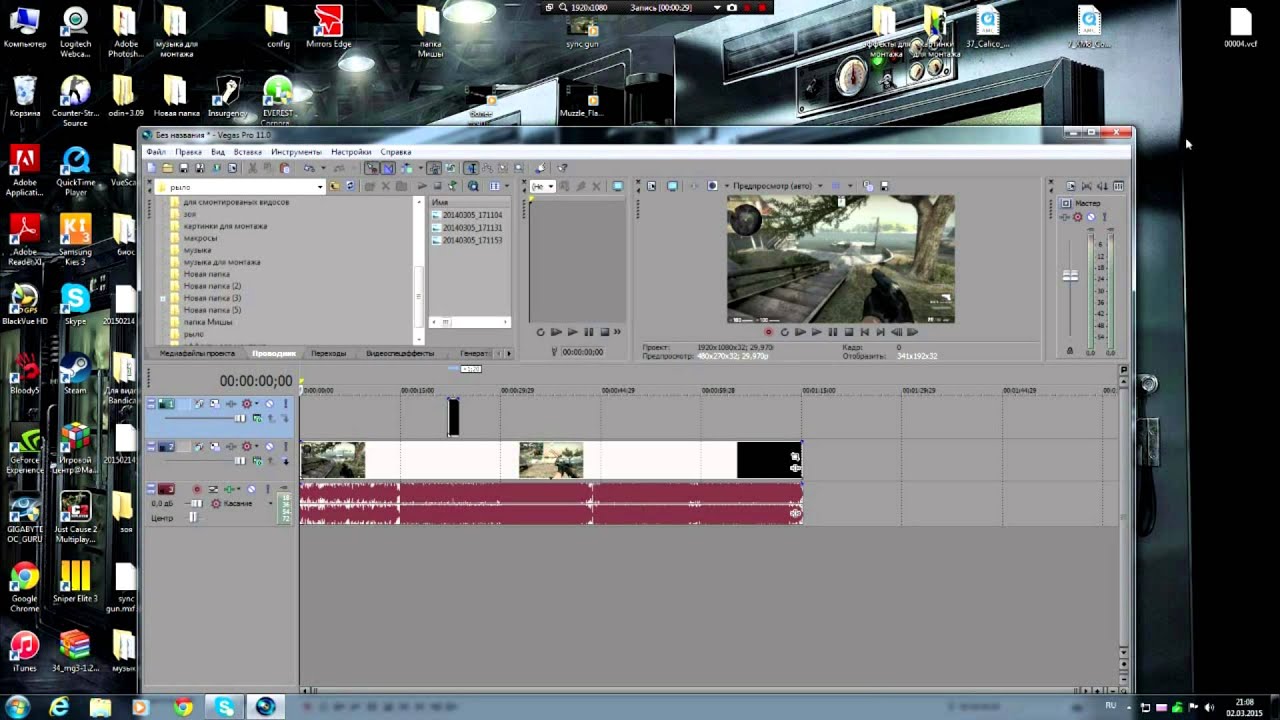
Task: Open track 2 FX icon
Action: [x=231, y=446]
